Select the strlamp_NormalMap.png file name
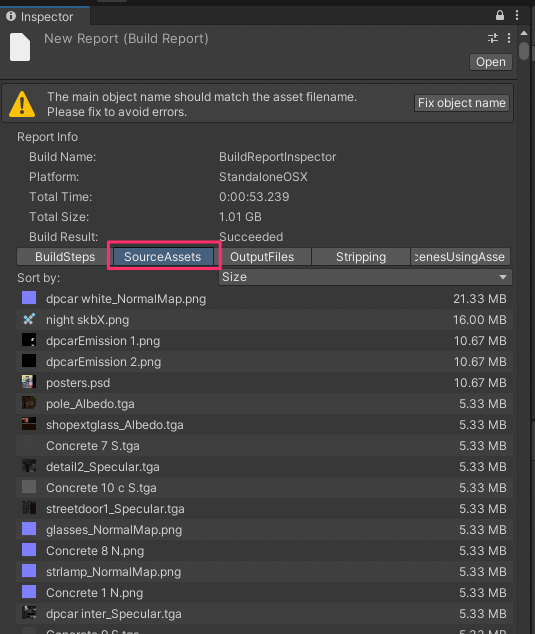This screenshot has height=634, width=535. pyautogui.click(x=113, y=572)
